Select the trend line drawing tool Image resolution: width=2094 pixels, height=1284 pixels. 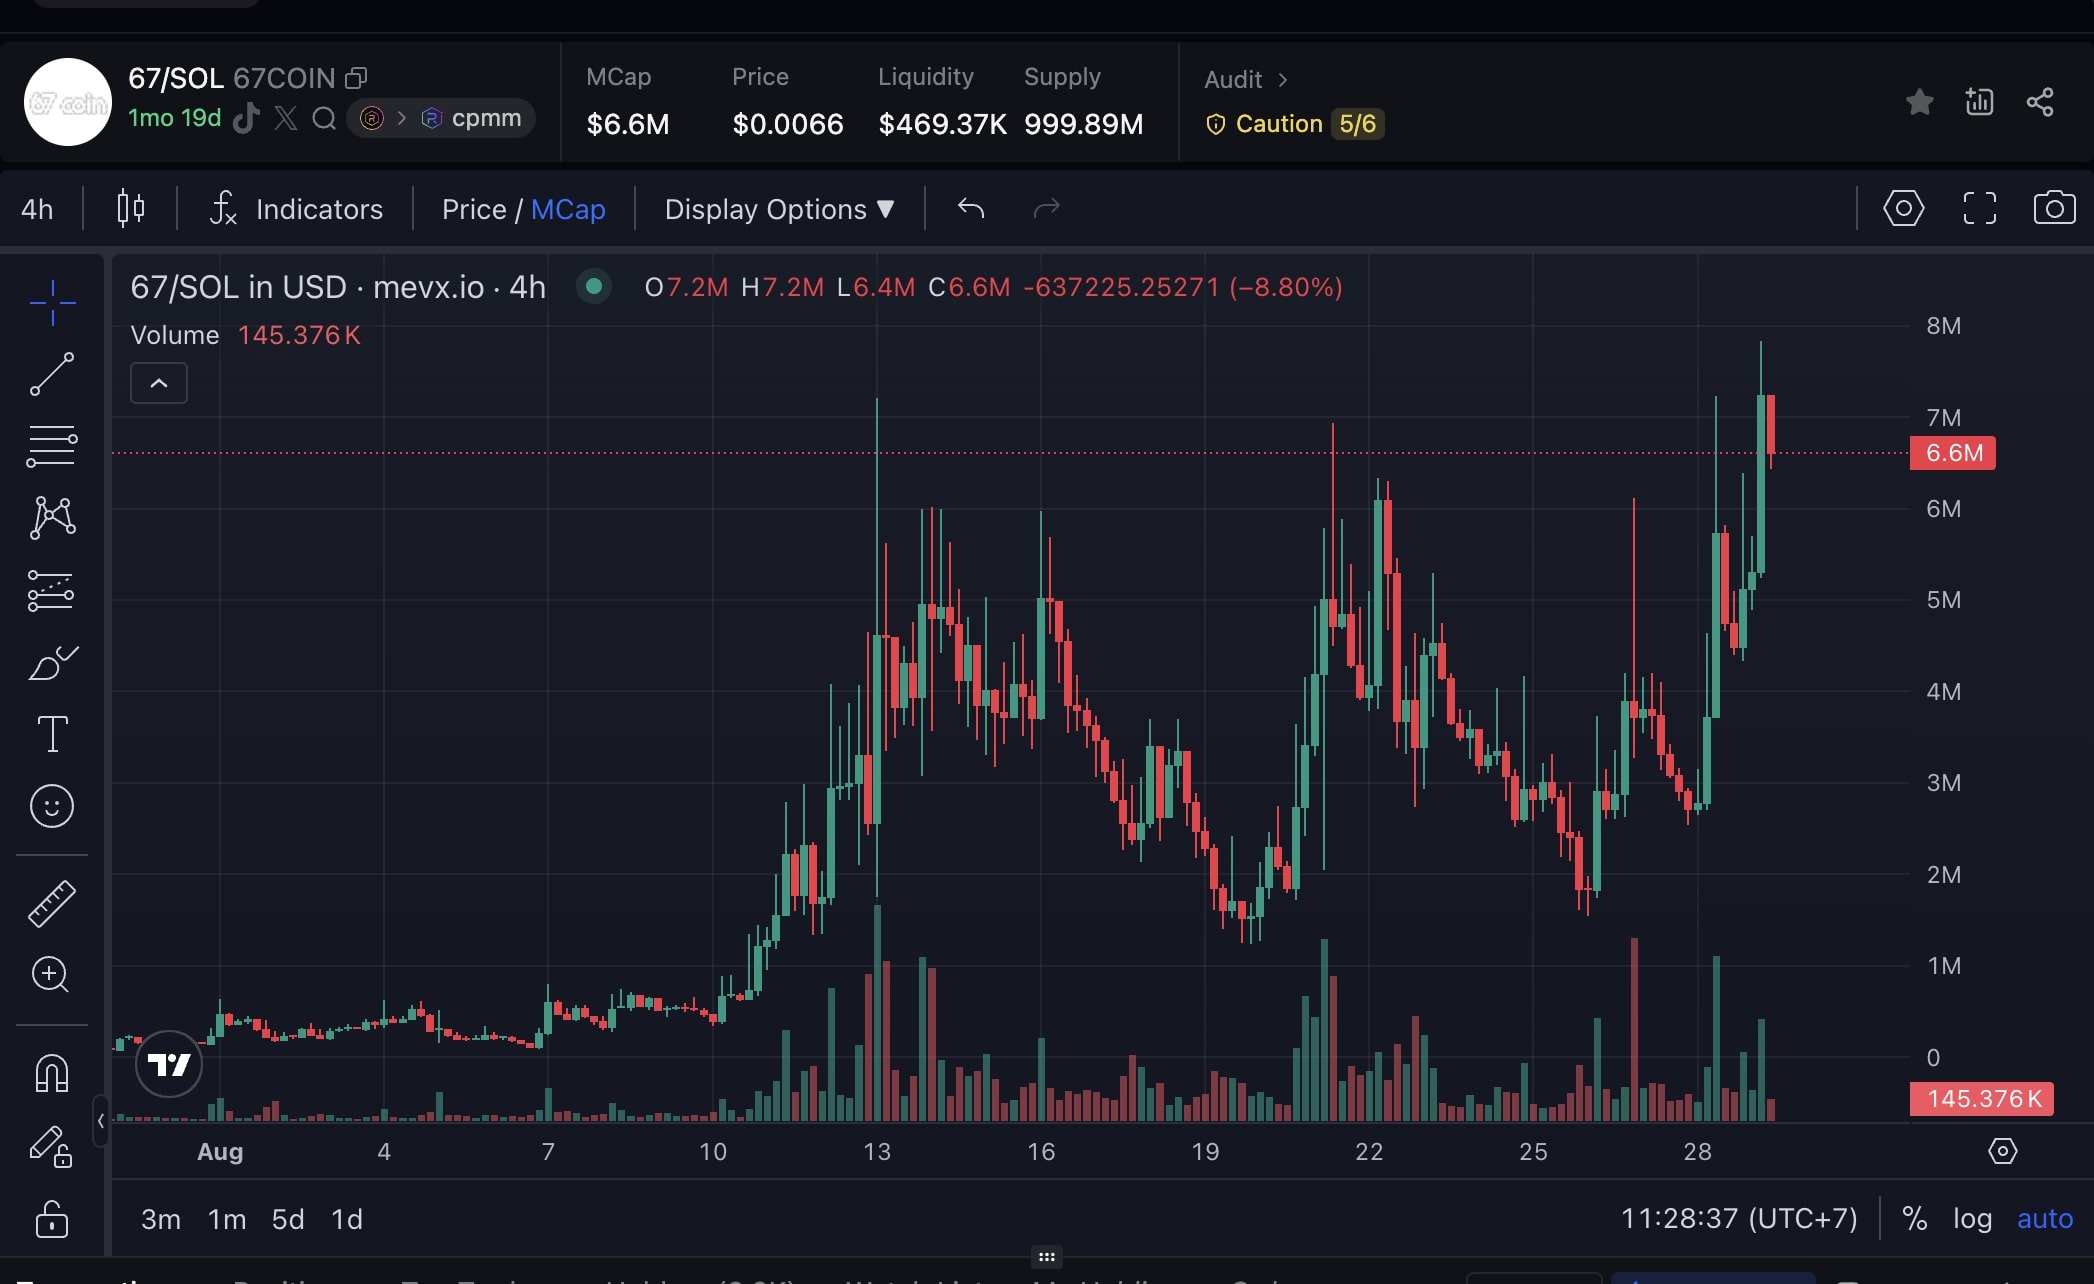tap(52, 374)
